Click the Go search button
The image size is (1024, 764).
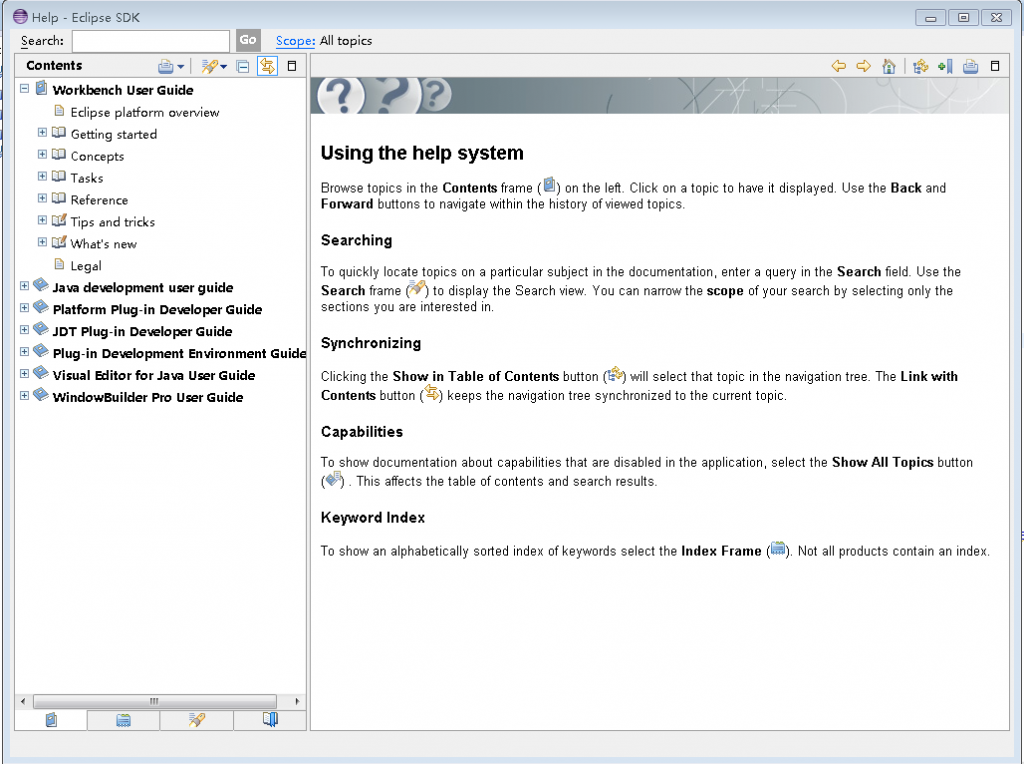[x=248, y=40]
